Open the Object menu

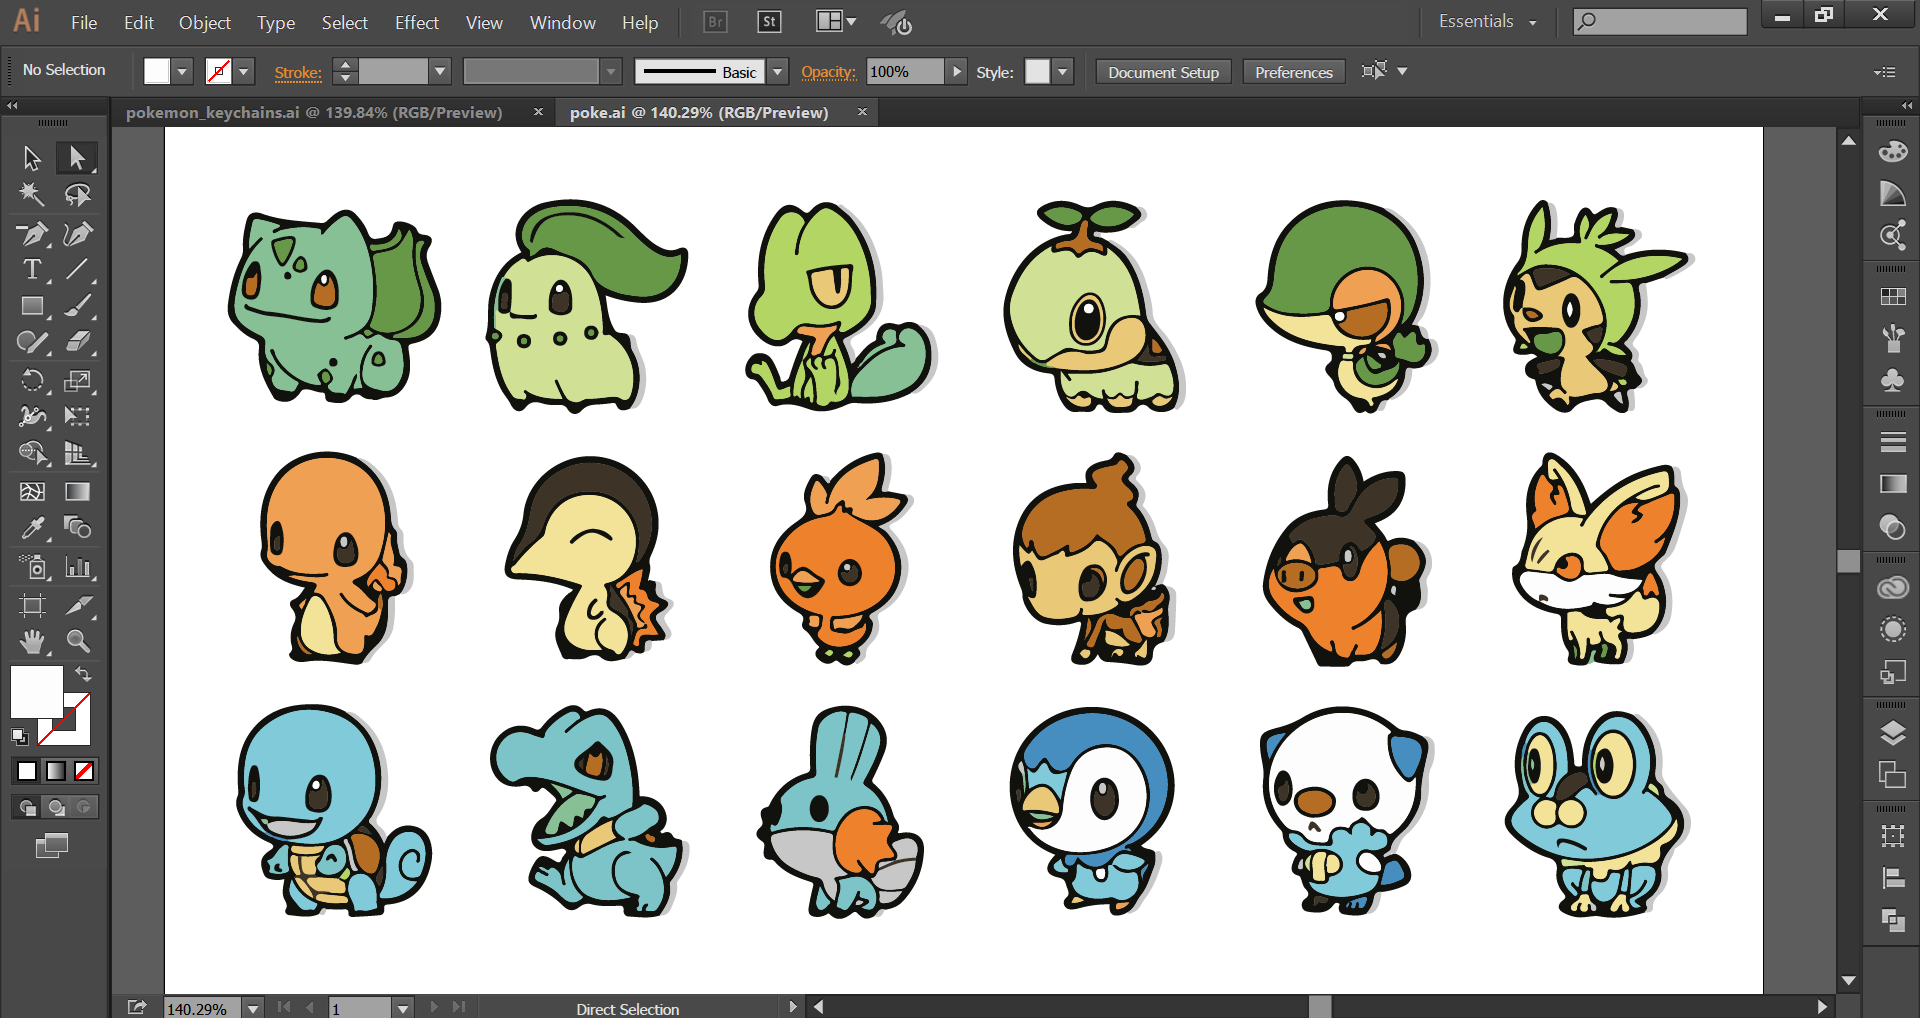coord(205,22)
